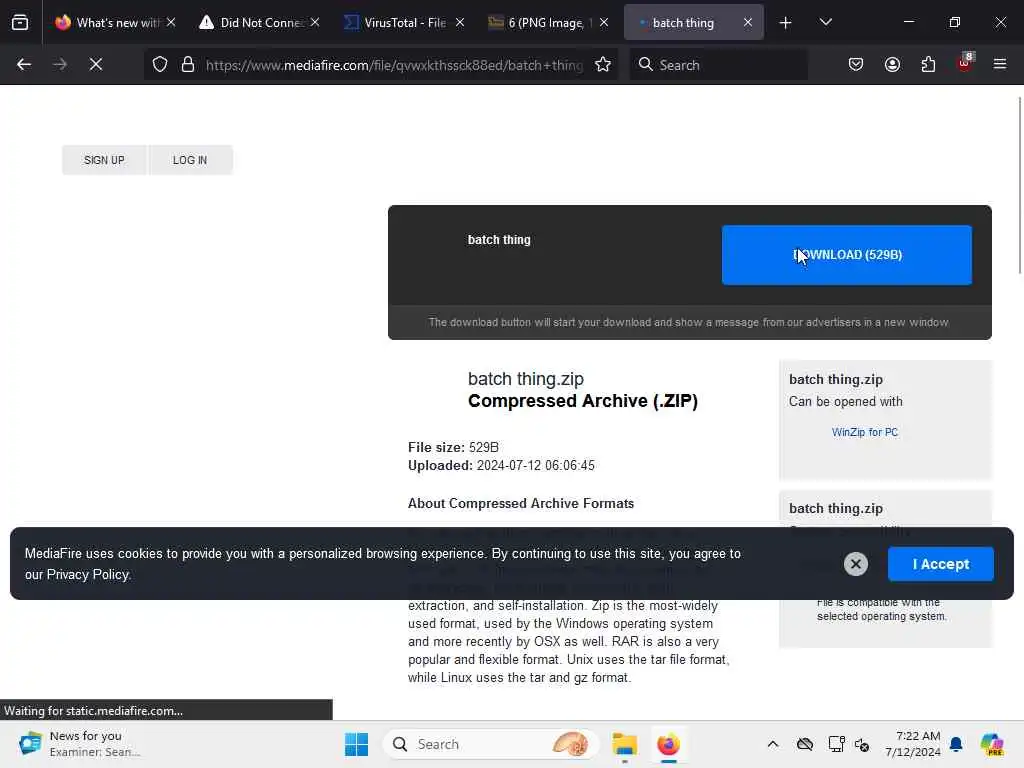Dismiss cookie banner with X icon
Screen dimensions: 1024x768
pos(856,564)
